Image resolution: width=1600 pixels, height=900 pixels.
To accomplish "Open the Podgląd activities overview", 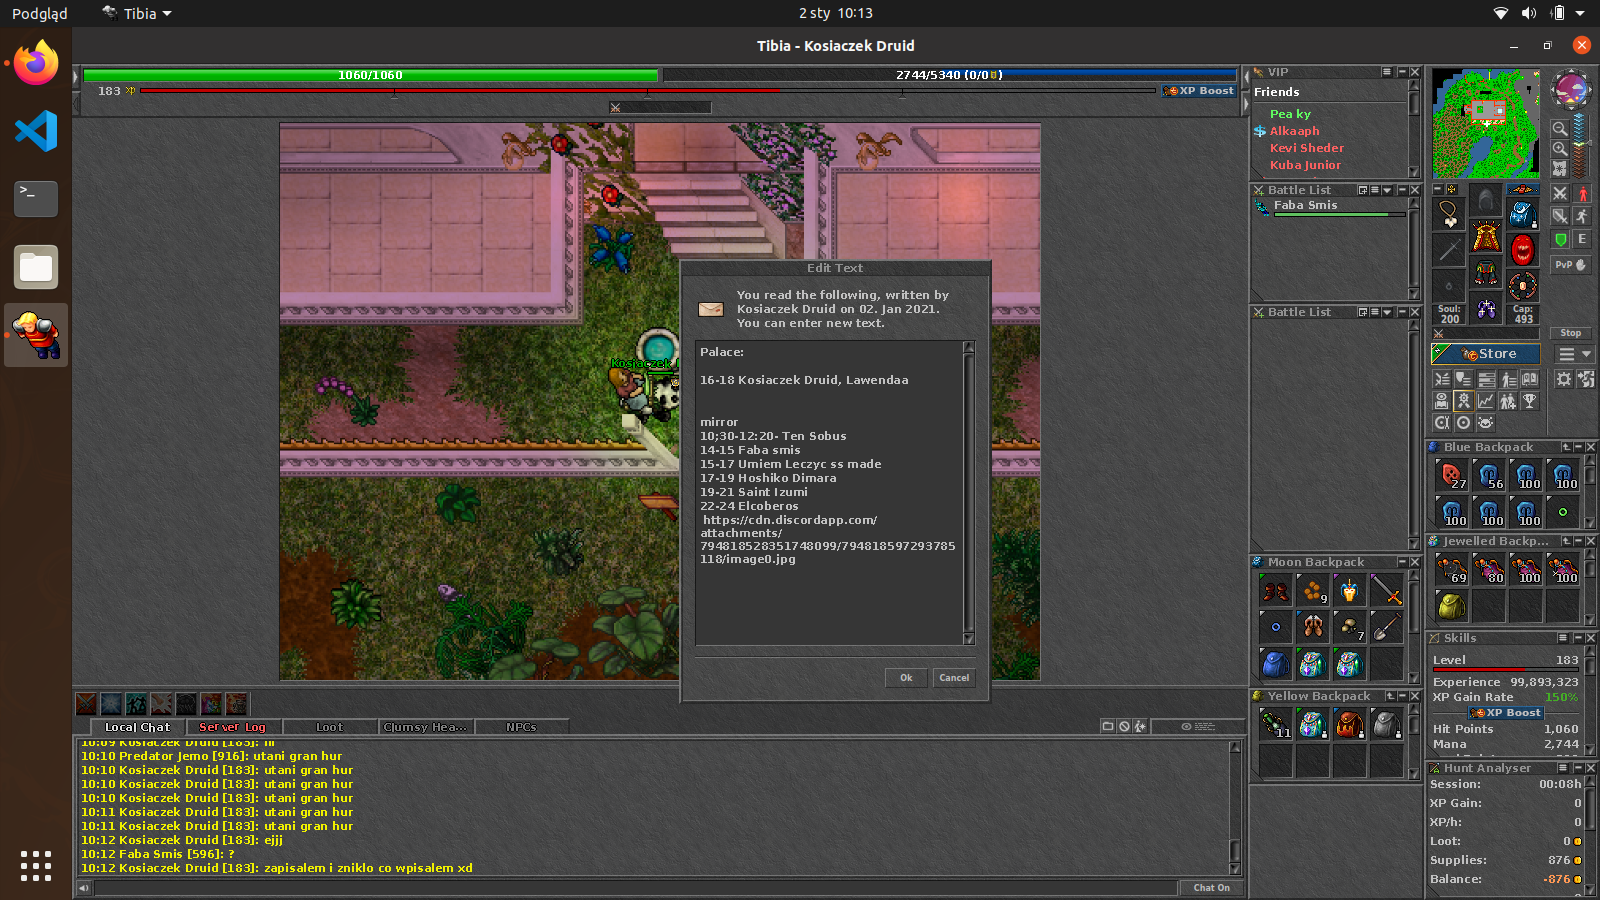I will [x=40, y=13].
